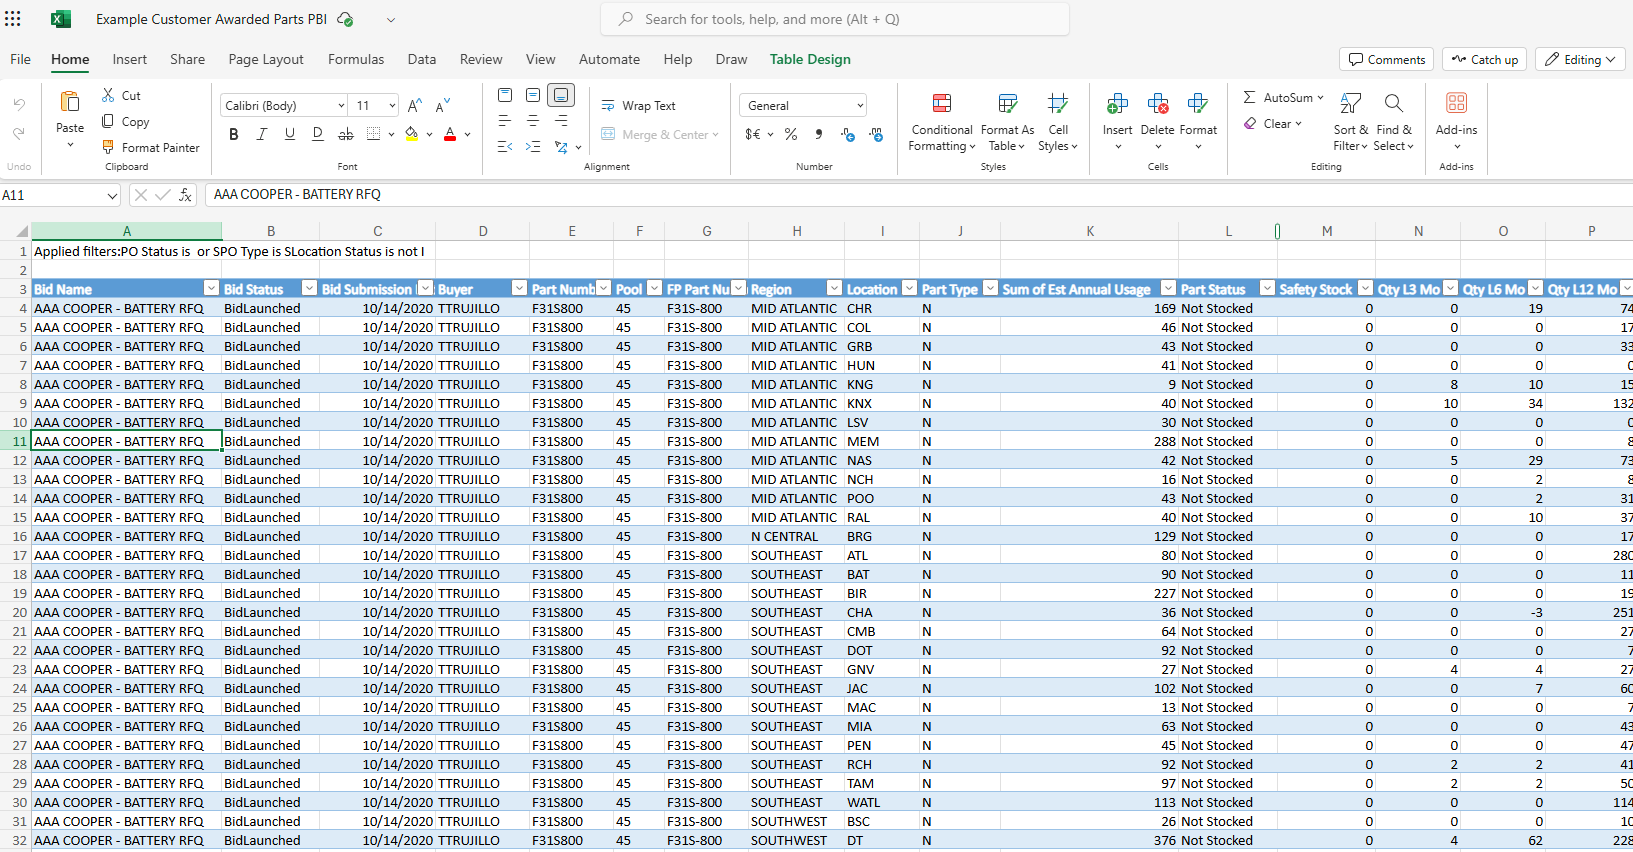This screenshot has width=1633, height=852.
Task: Decrease decimal places
Action: (x=876, y=134)
